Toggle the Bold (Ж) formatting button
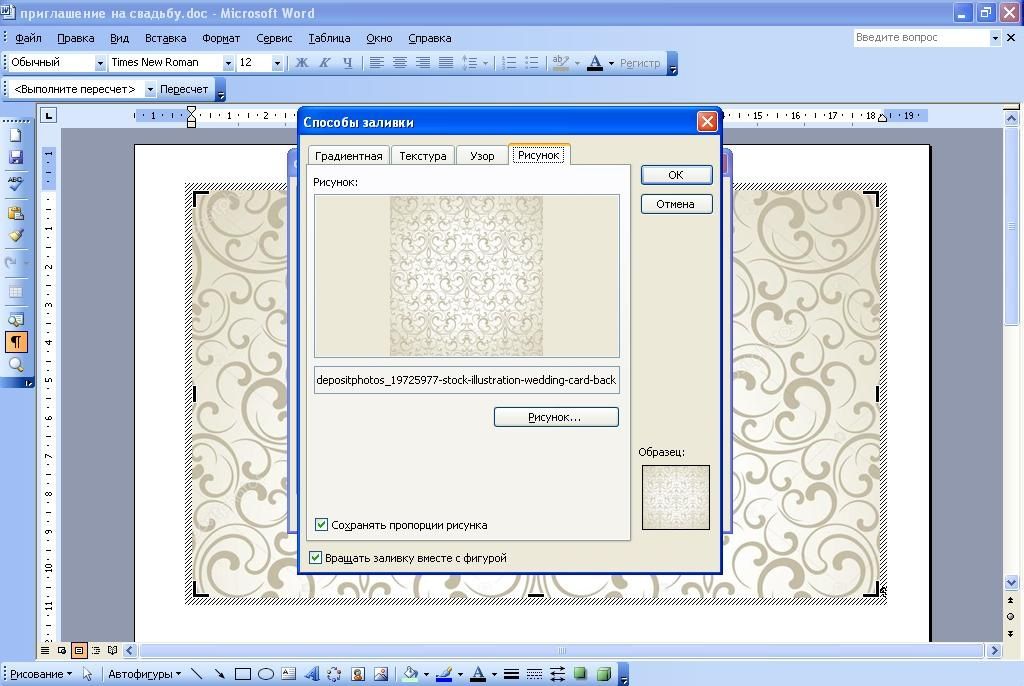1024x686 pixels. [302, 62]
